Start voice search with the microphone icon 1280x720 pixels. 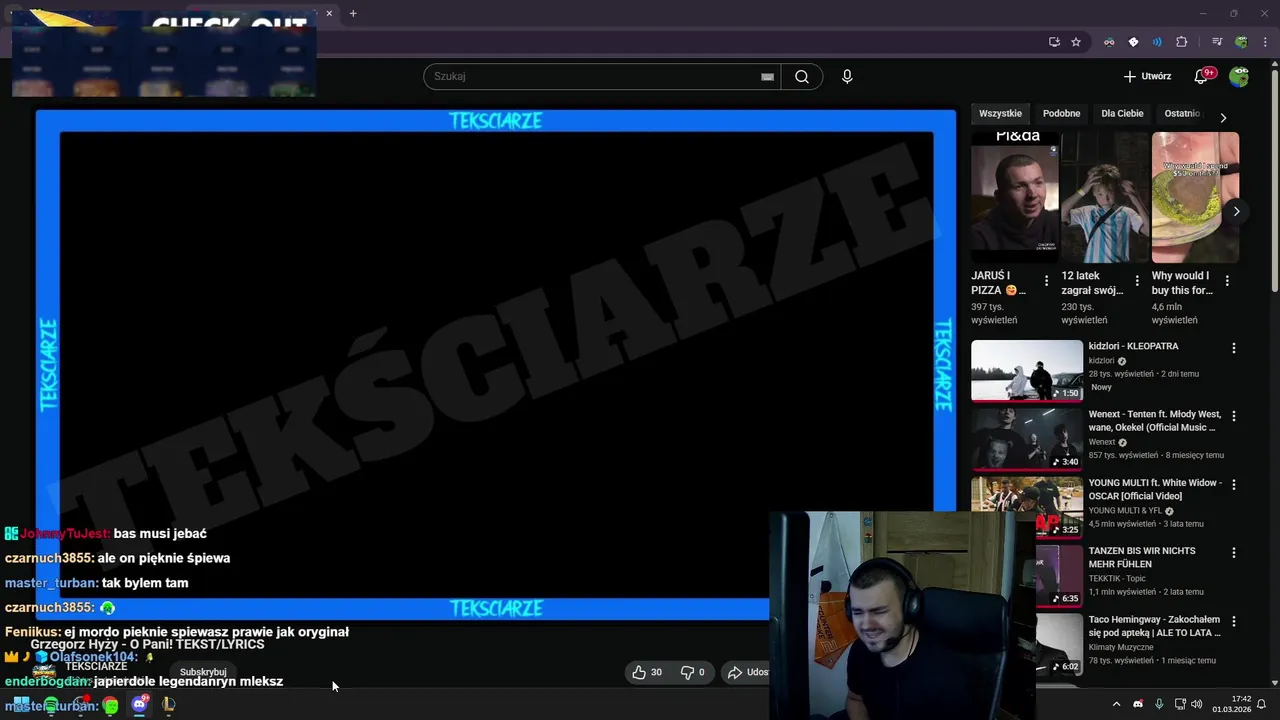pyautogui.click(x=847, y=77)
